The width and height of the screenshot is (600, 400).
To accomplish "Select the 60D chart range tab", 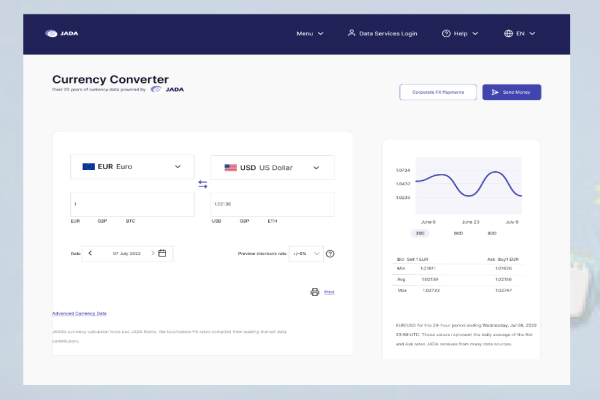I will (x=458, y=233).
